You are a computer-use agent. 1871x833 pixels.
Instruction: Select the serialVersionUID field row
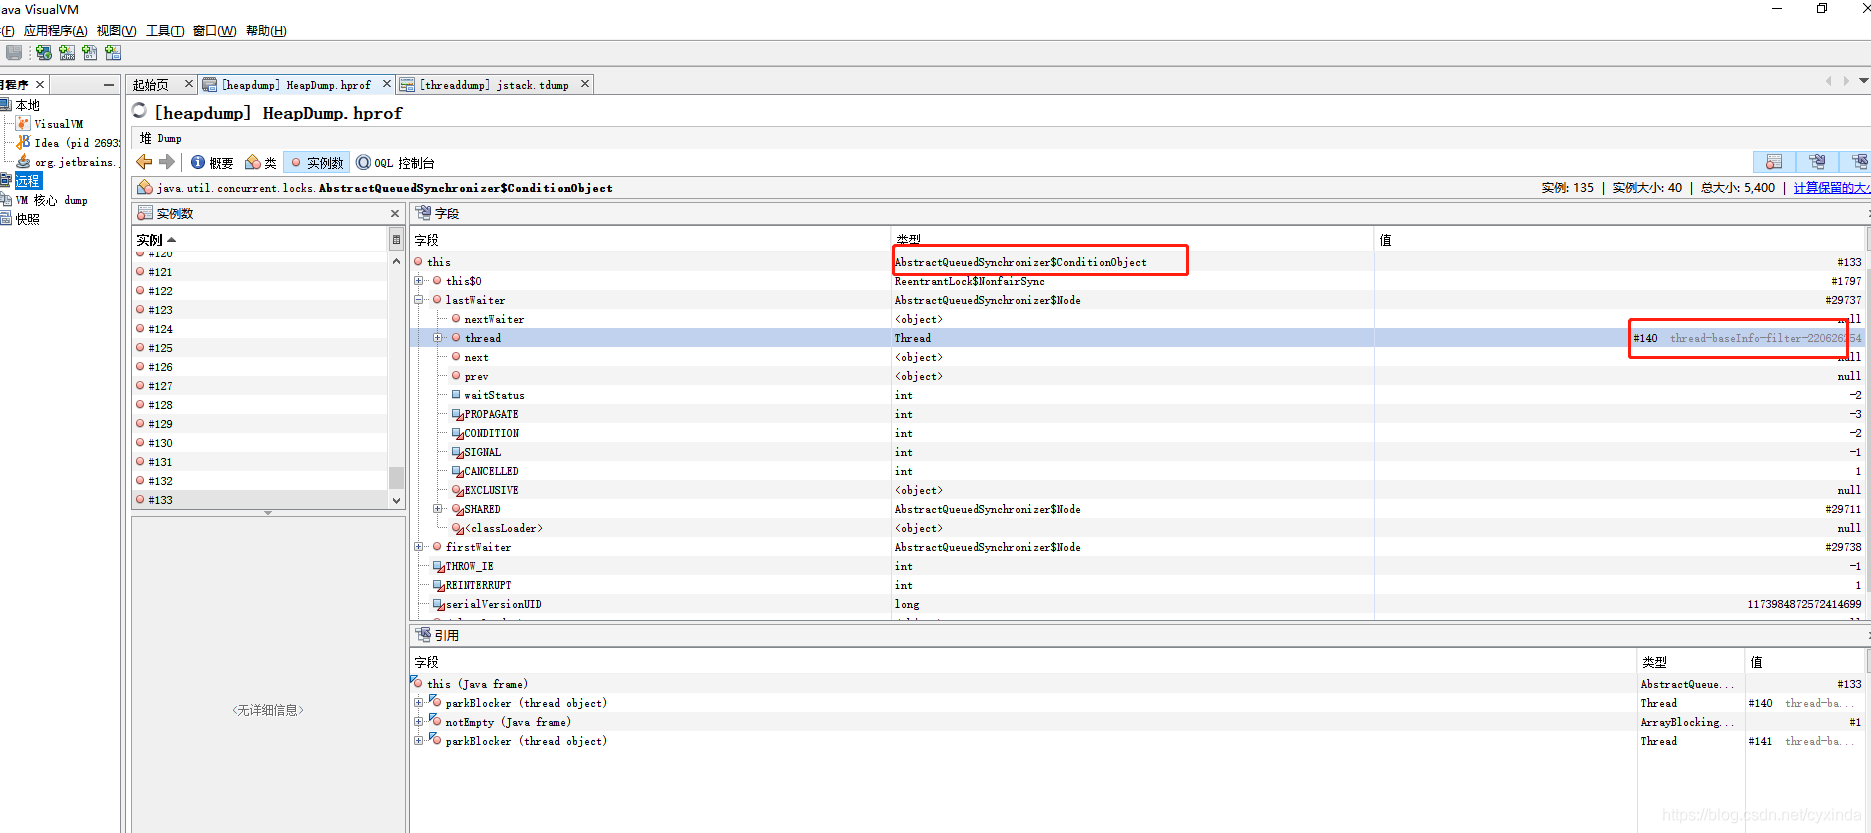click(1138, 604)
